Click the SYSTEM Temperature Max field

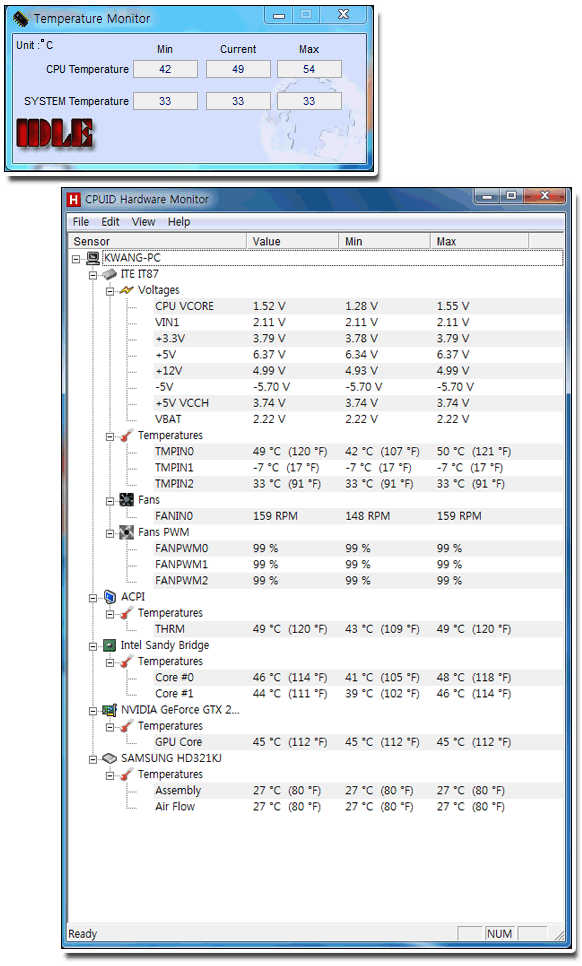309,101
